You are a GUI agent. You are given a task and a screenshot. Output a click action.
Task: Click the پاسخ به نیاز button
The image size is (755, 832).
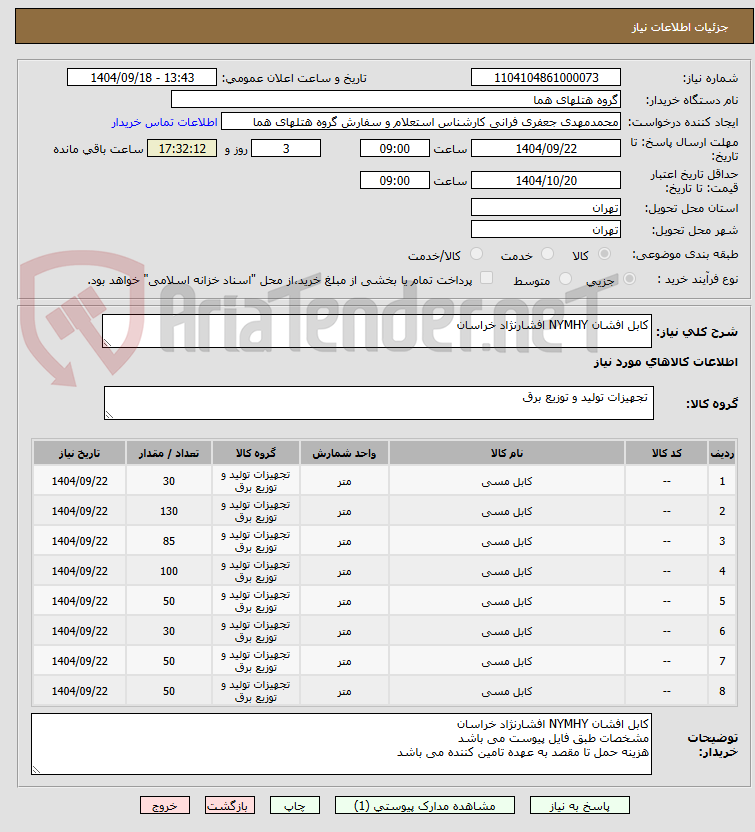click(579, 805)
